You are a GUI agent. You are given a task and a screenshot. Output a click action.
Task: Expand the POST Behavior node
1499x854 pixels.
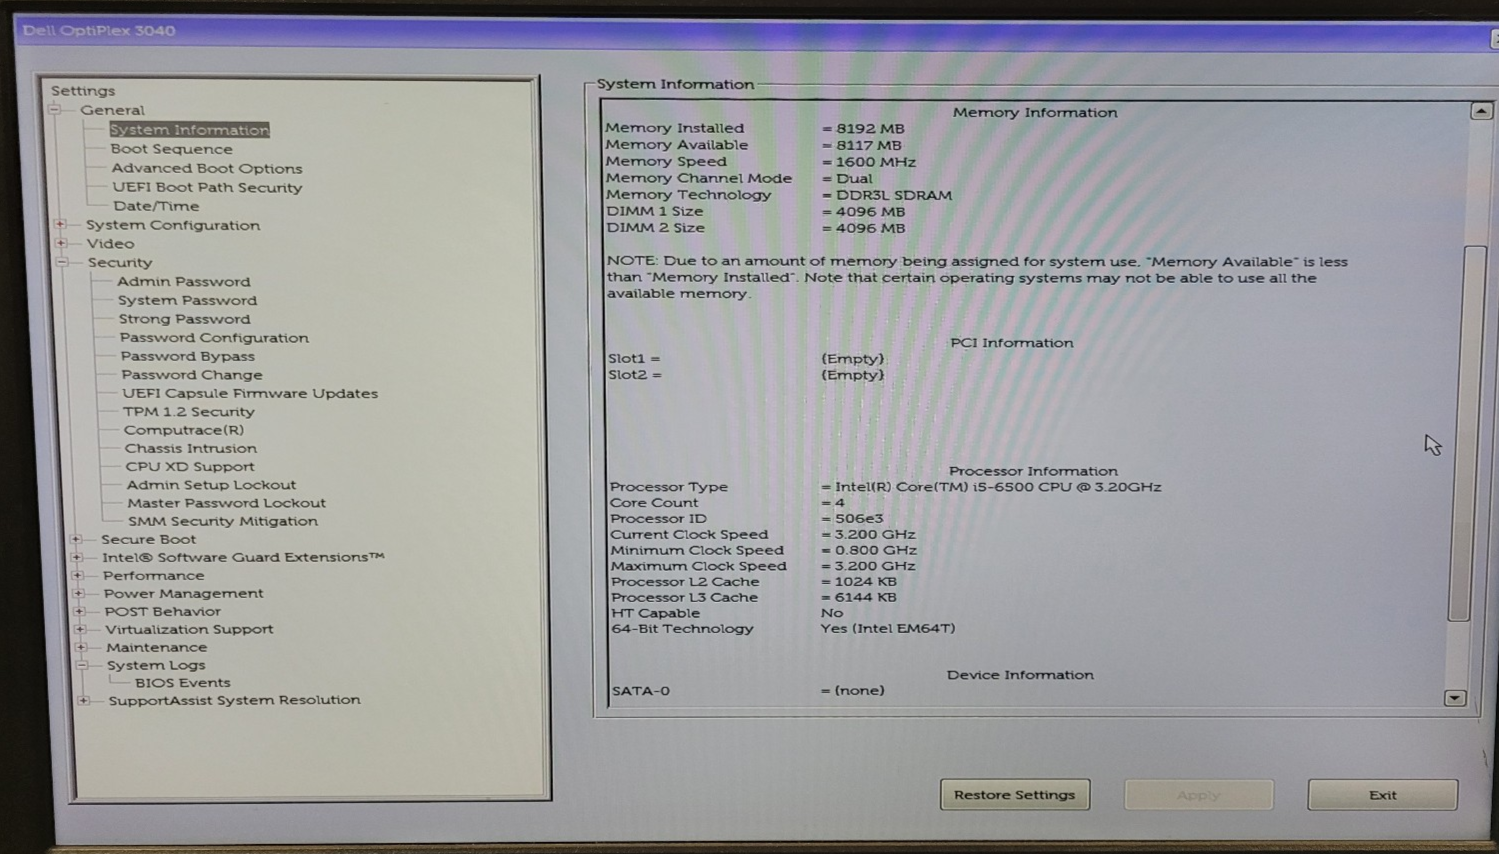(x=80, y=611)
